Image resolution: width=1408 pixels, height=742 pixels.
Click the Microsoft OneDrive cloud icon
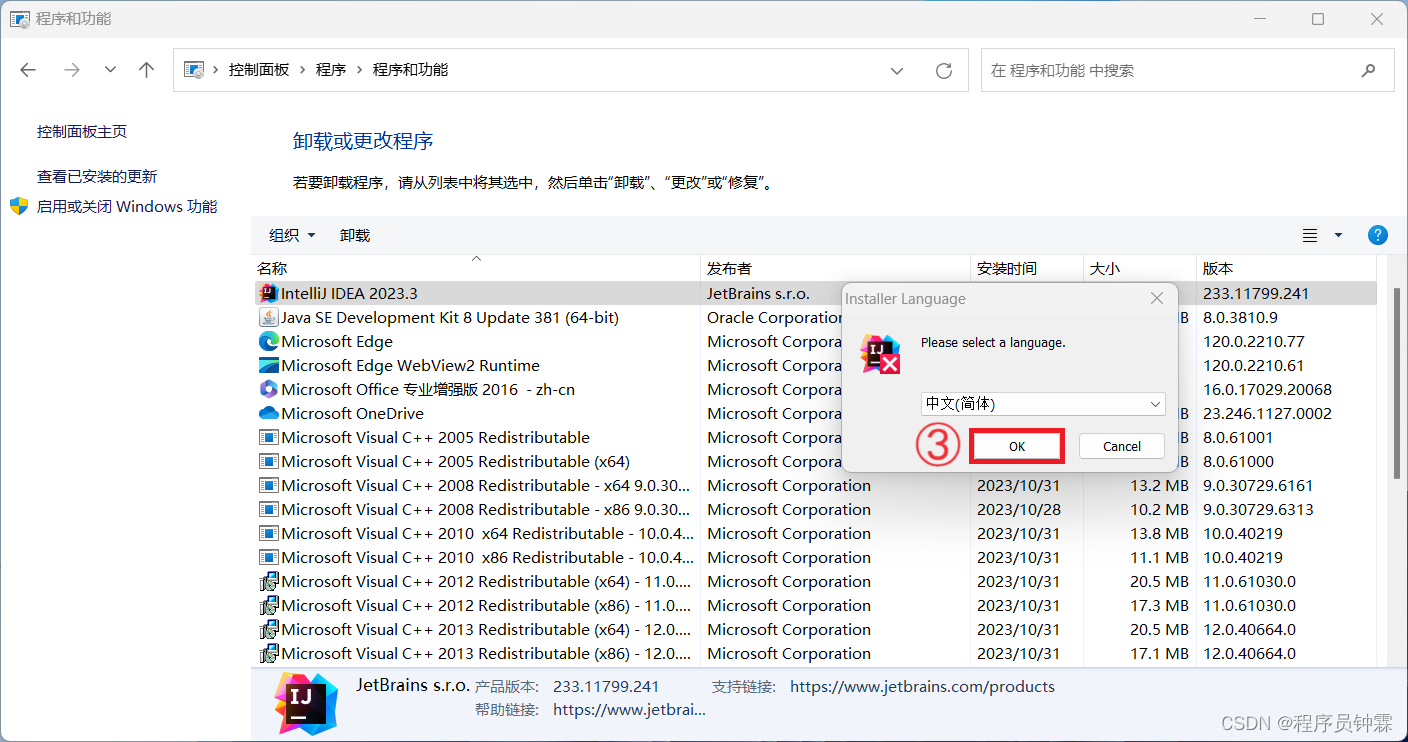pos(268,413)
